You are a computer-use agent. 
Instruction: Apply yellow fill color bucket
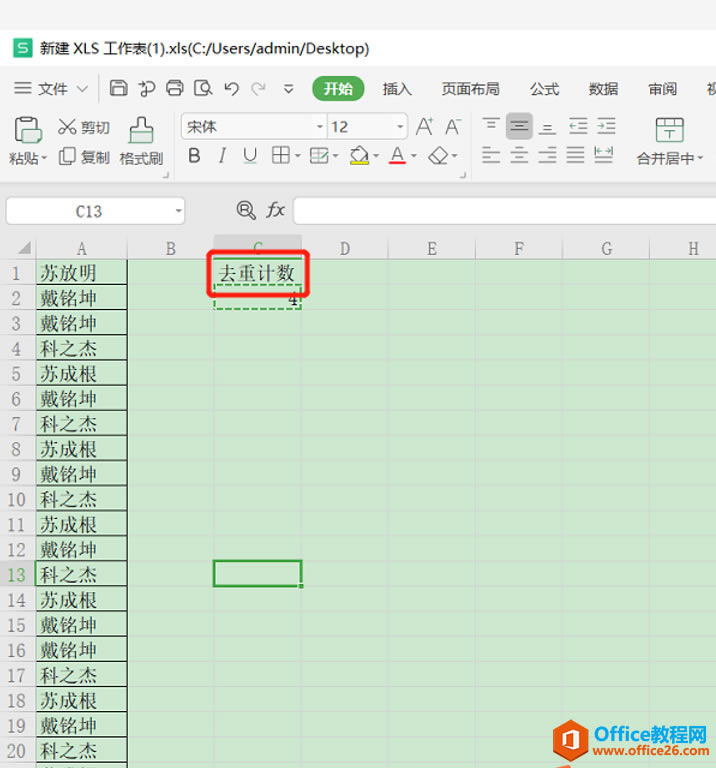(x=359, y=156)
